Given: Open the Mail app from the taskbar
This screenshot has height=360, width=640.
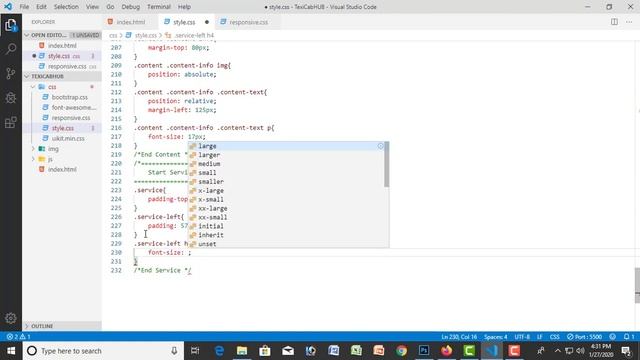Looking at the screenshot, I should coord(288,351).
